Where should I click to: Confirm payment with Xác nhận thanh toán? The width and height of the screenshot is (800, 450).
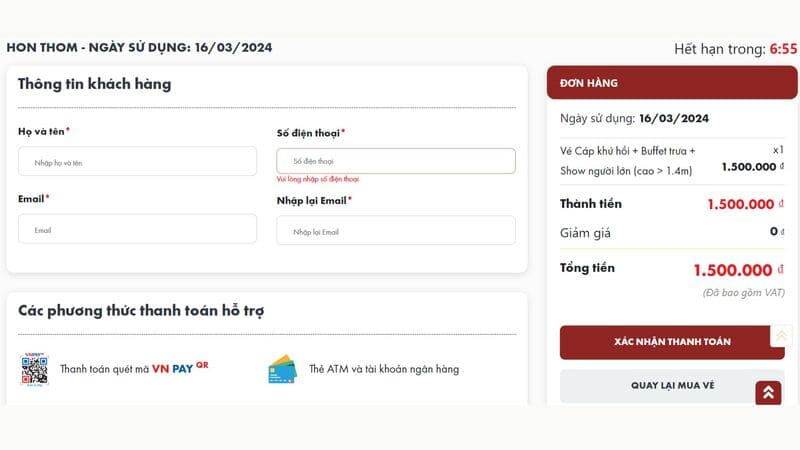pos(672,342)
